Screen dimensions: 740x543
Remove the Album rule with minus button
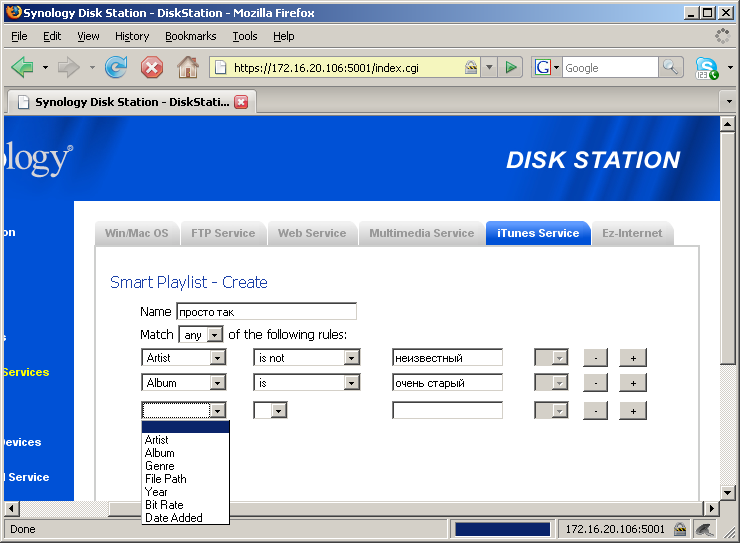tap(596, 383)
